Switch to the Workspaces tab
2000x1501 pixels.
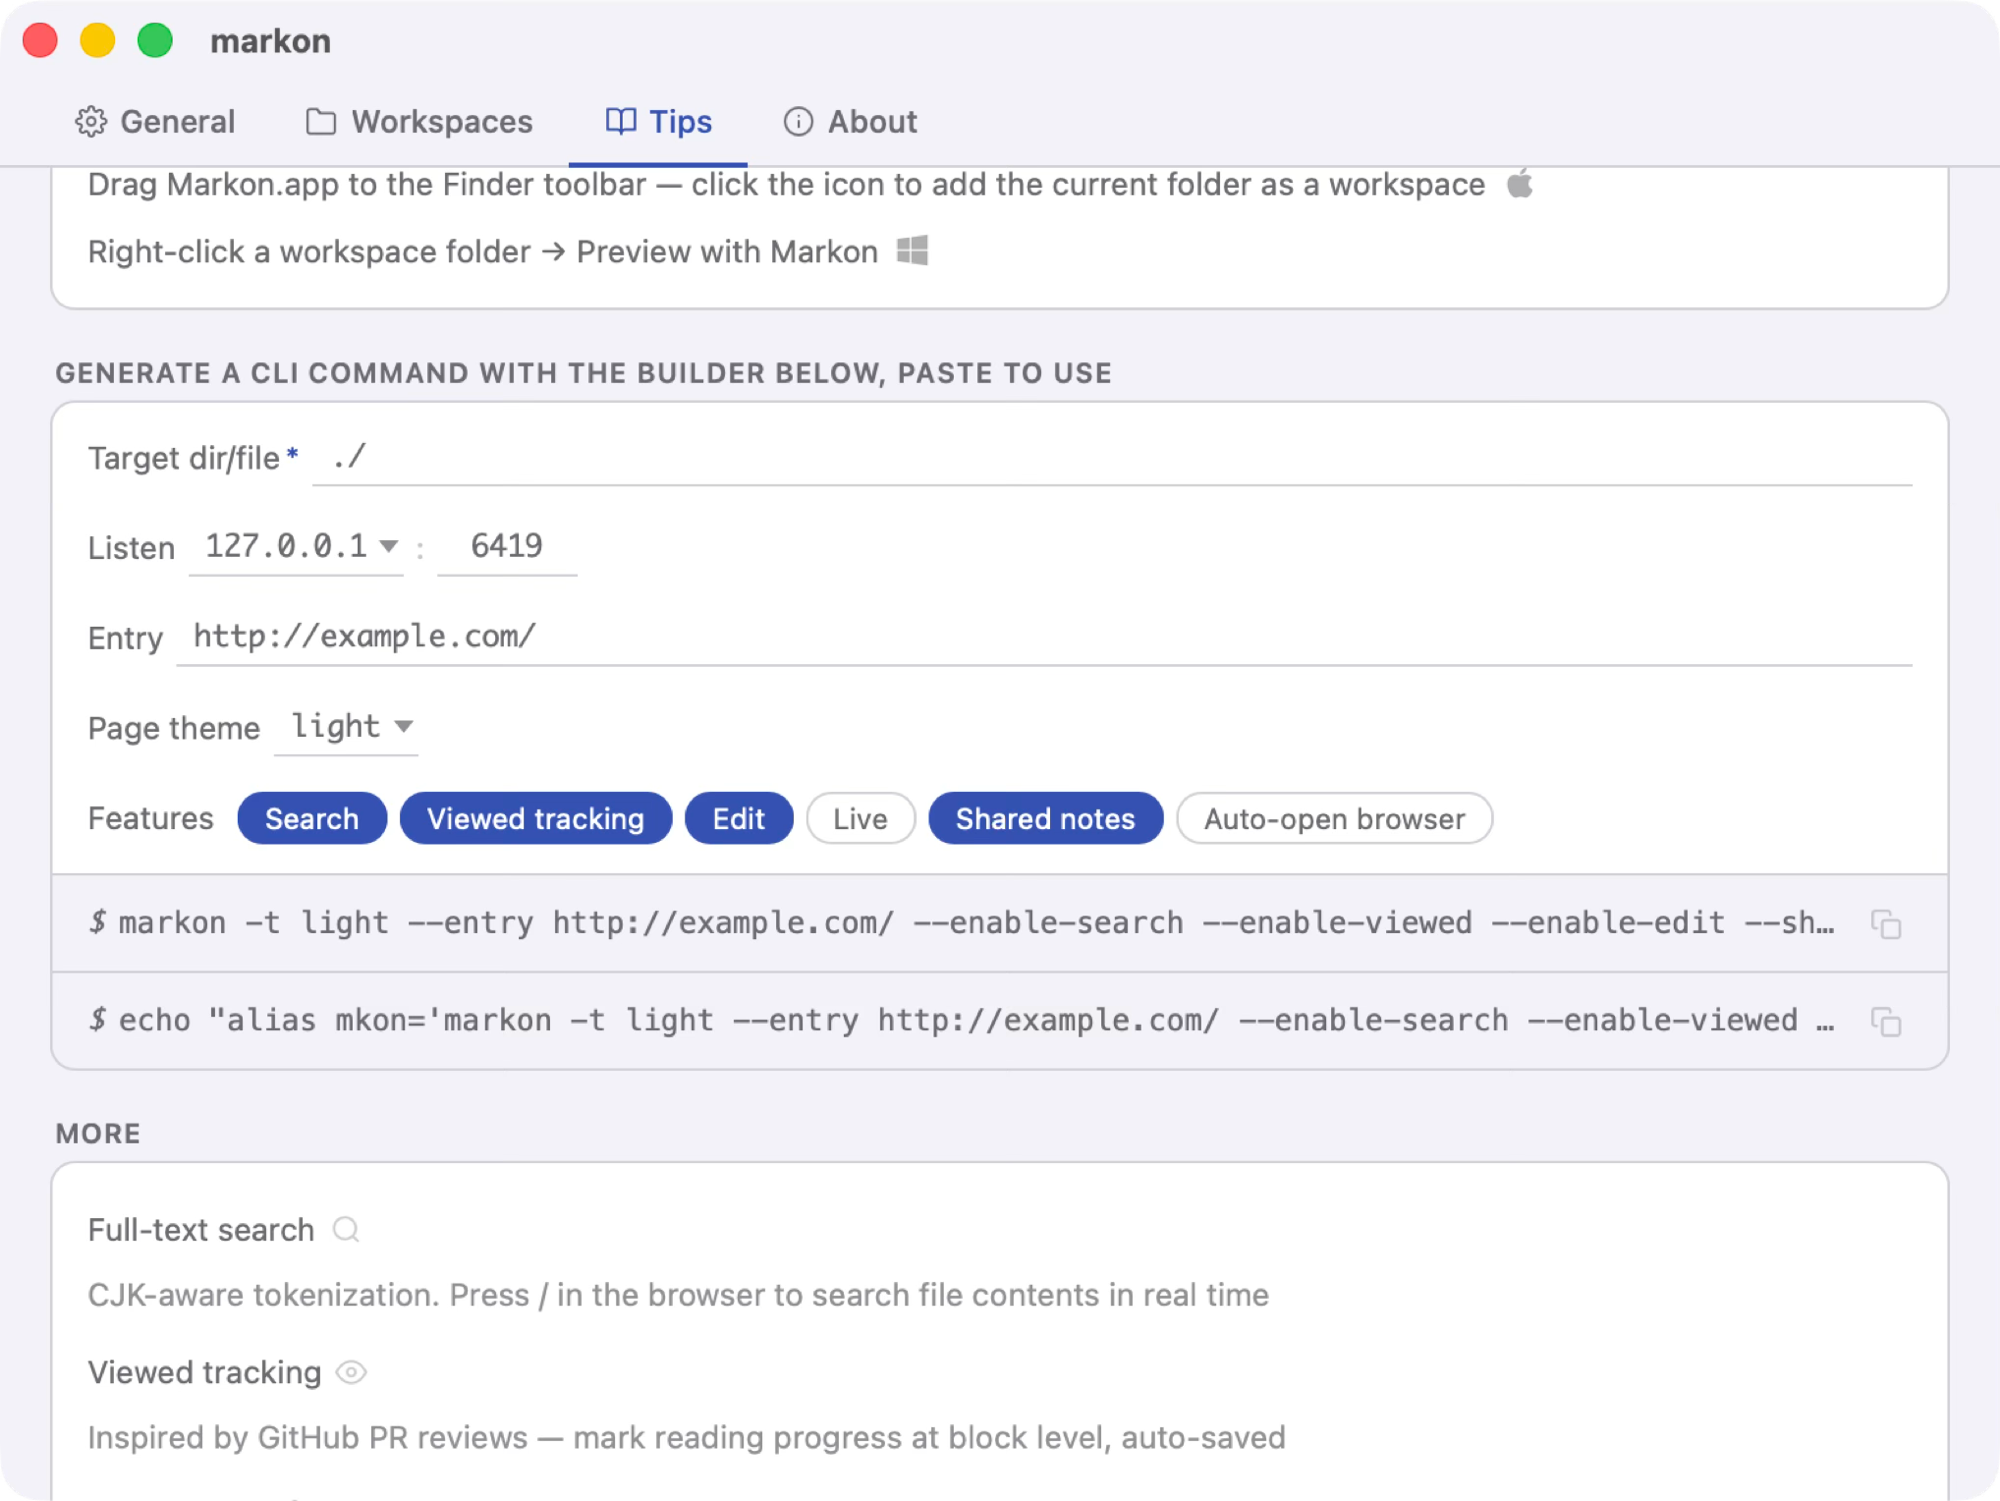click(419, 122)
